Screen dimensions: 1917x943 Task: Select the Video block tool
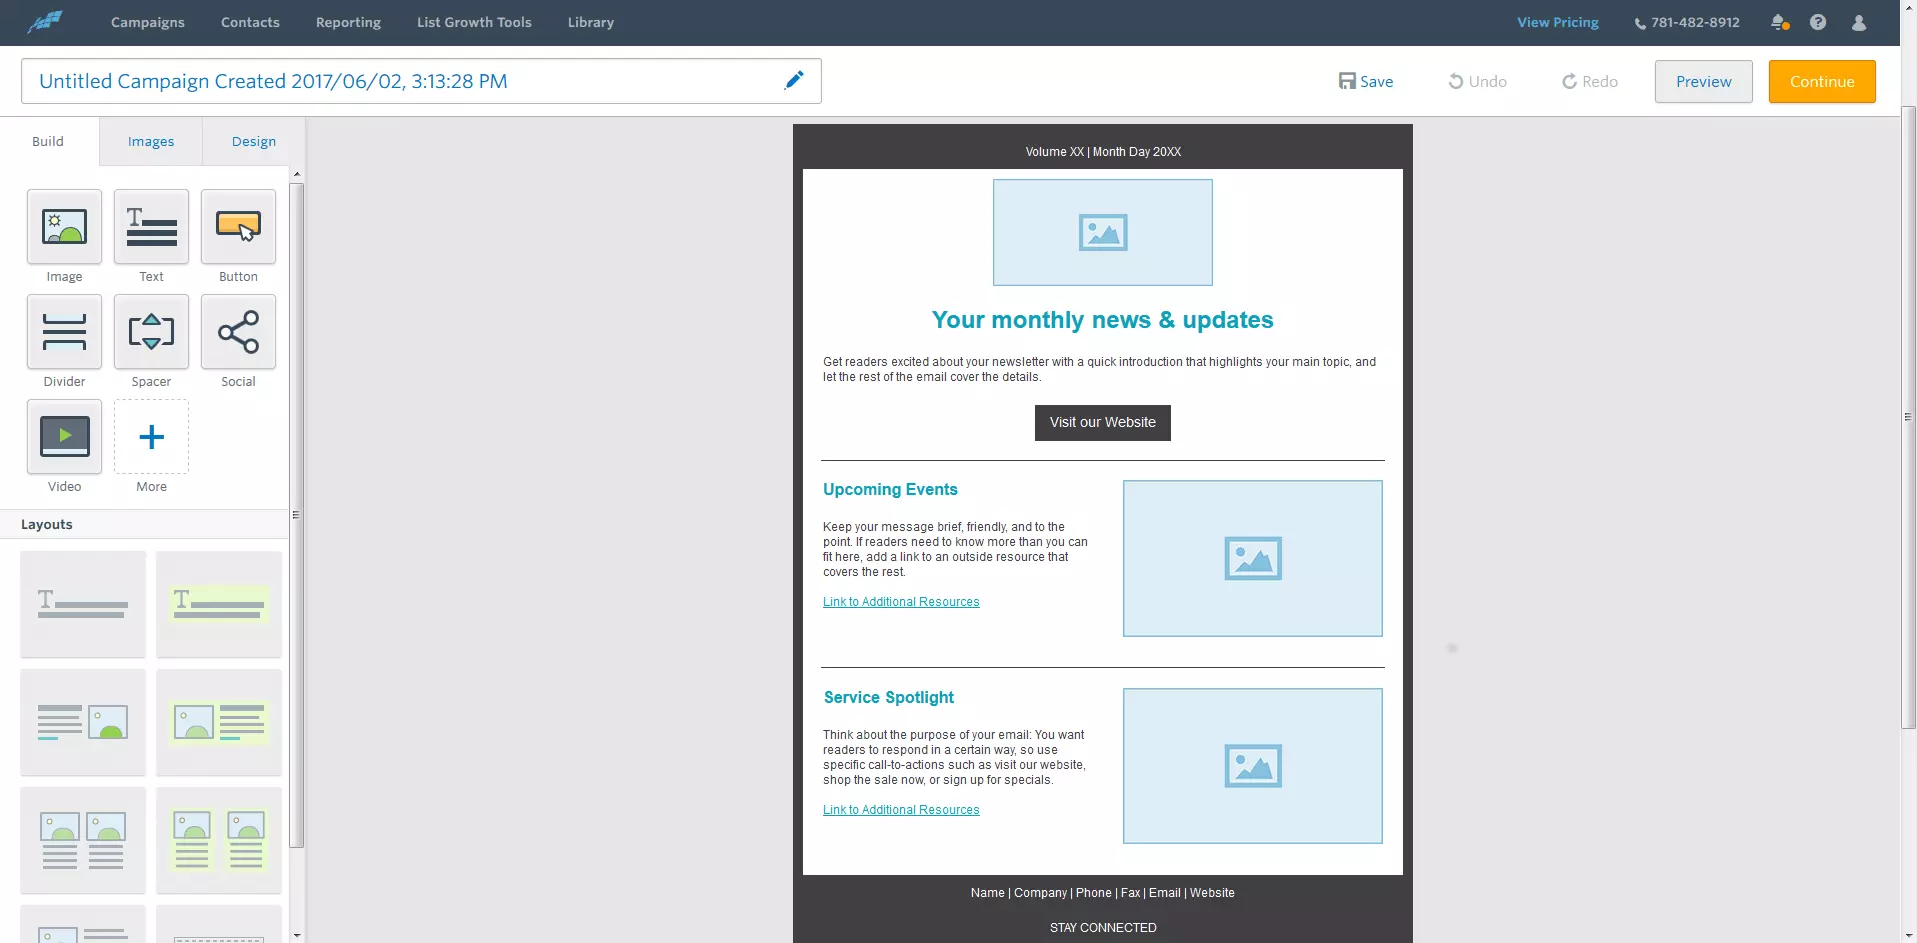64,437
